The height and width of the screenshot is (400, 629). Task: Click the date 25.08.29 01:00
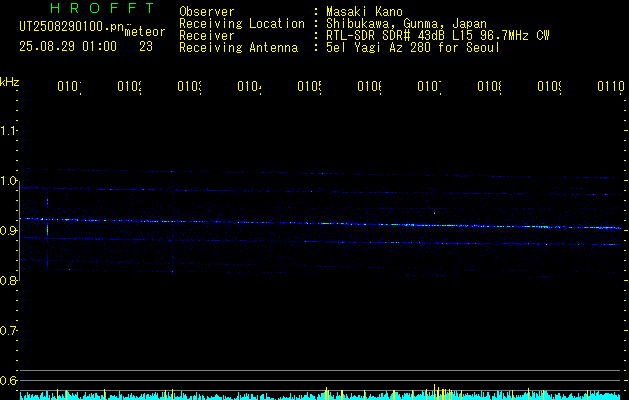coord(68,47)
